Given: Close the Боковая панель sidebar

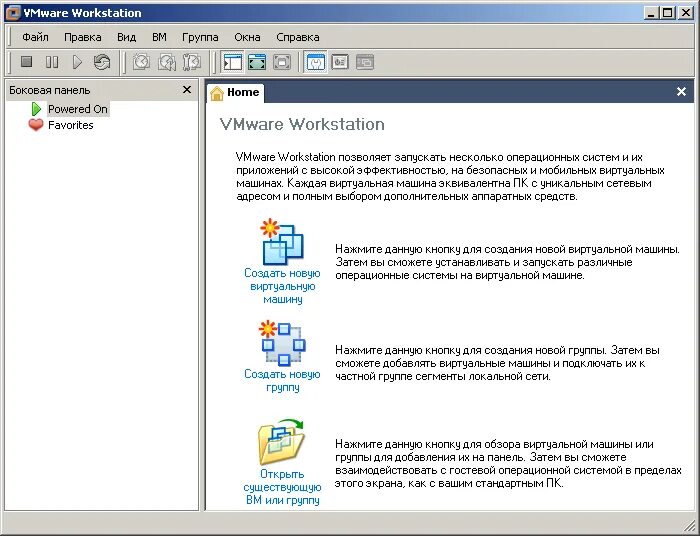Looking at the screenshot, I should coord(187,90).
